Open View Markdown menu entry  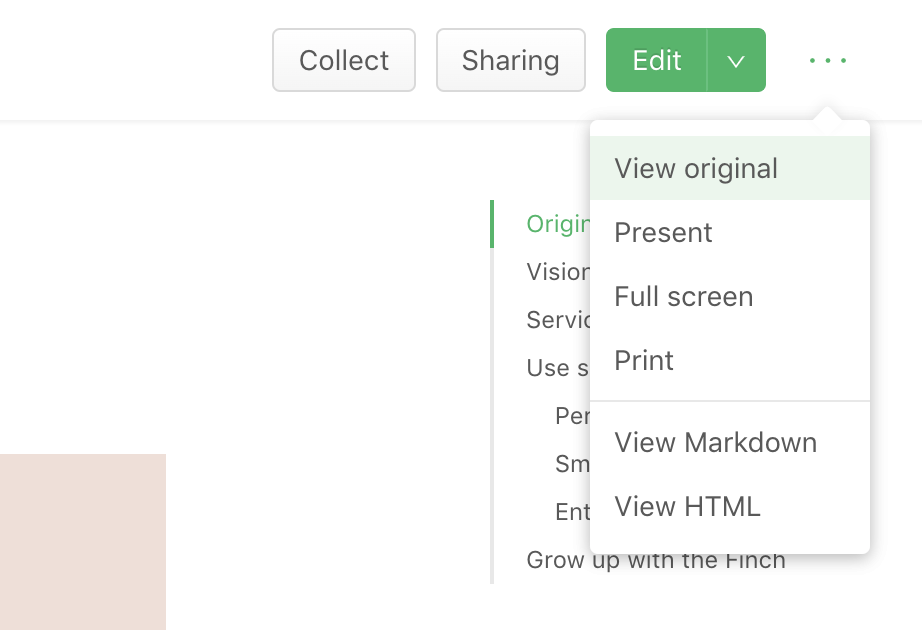(716, 442)
